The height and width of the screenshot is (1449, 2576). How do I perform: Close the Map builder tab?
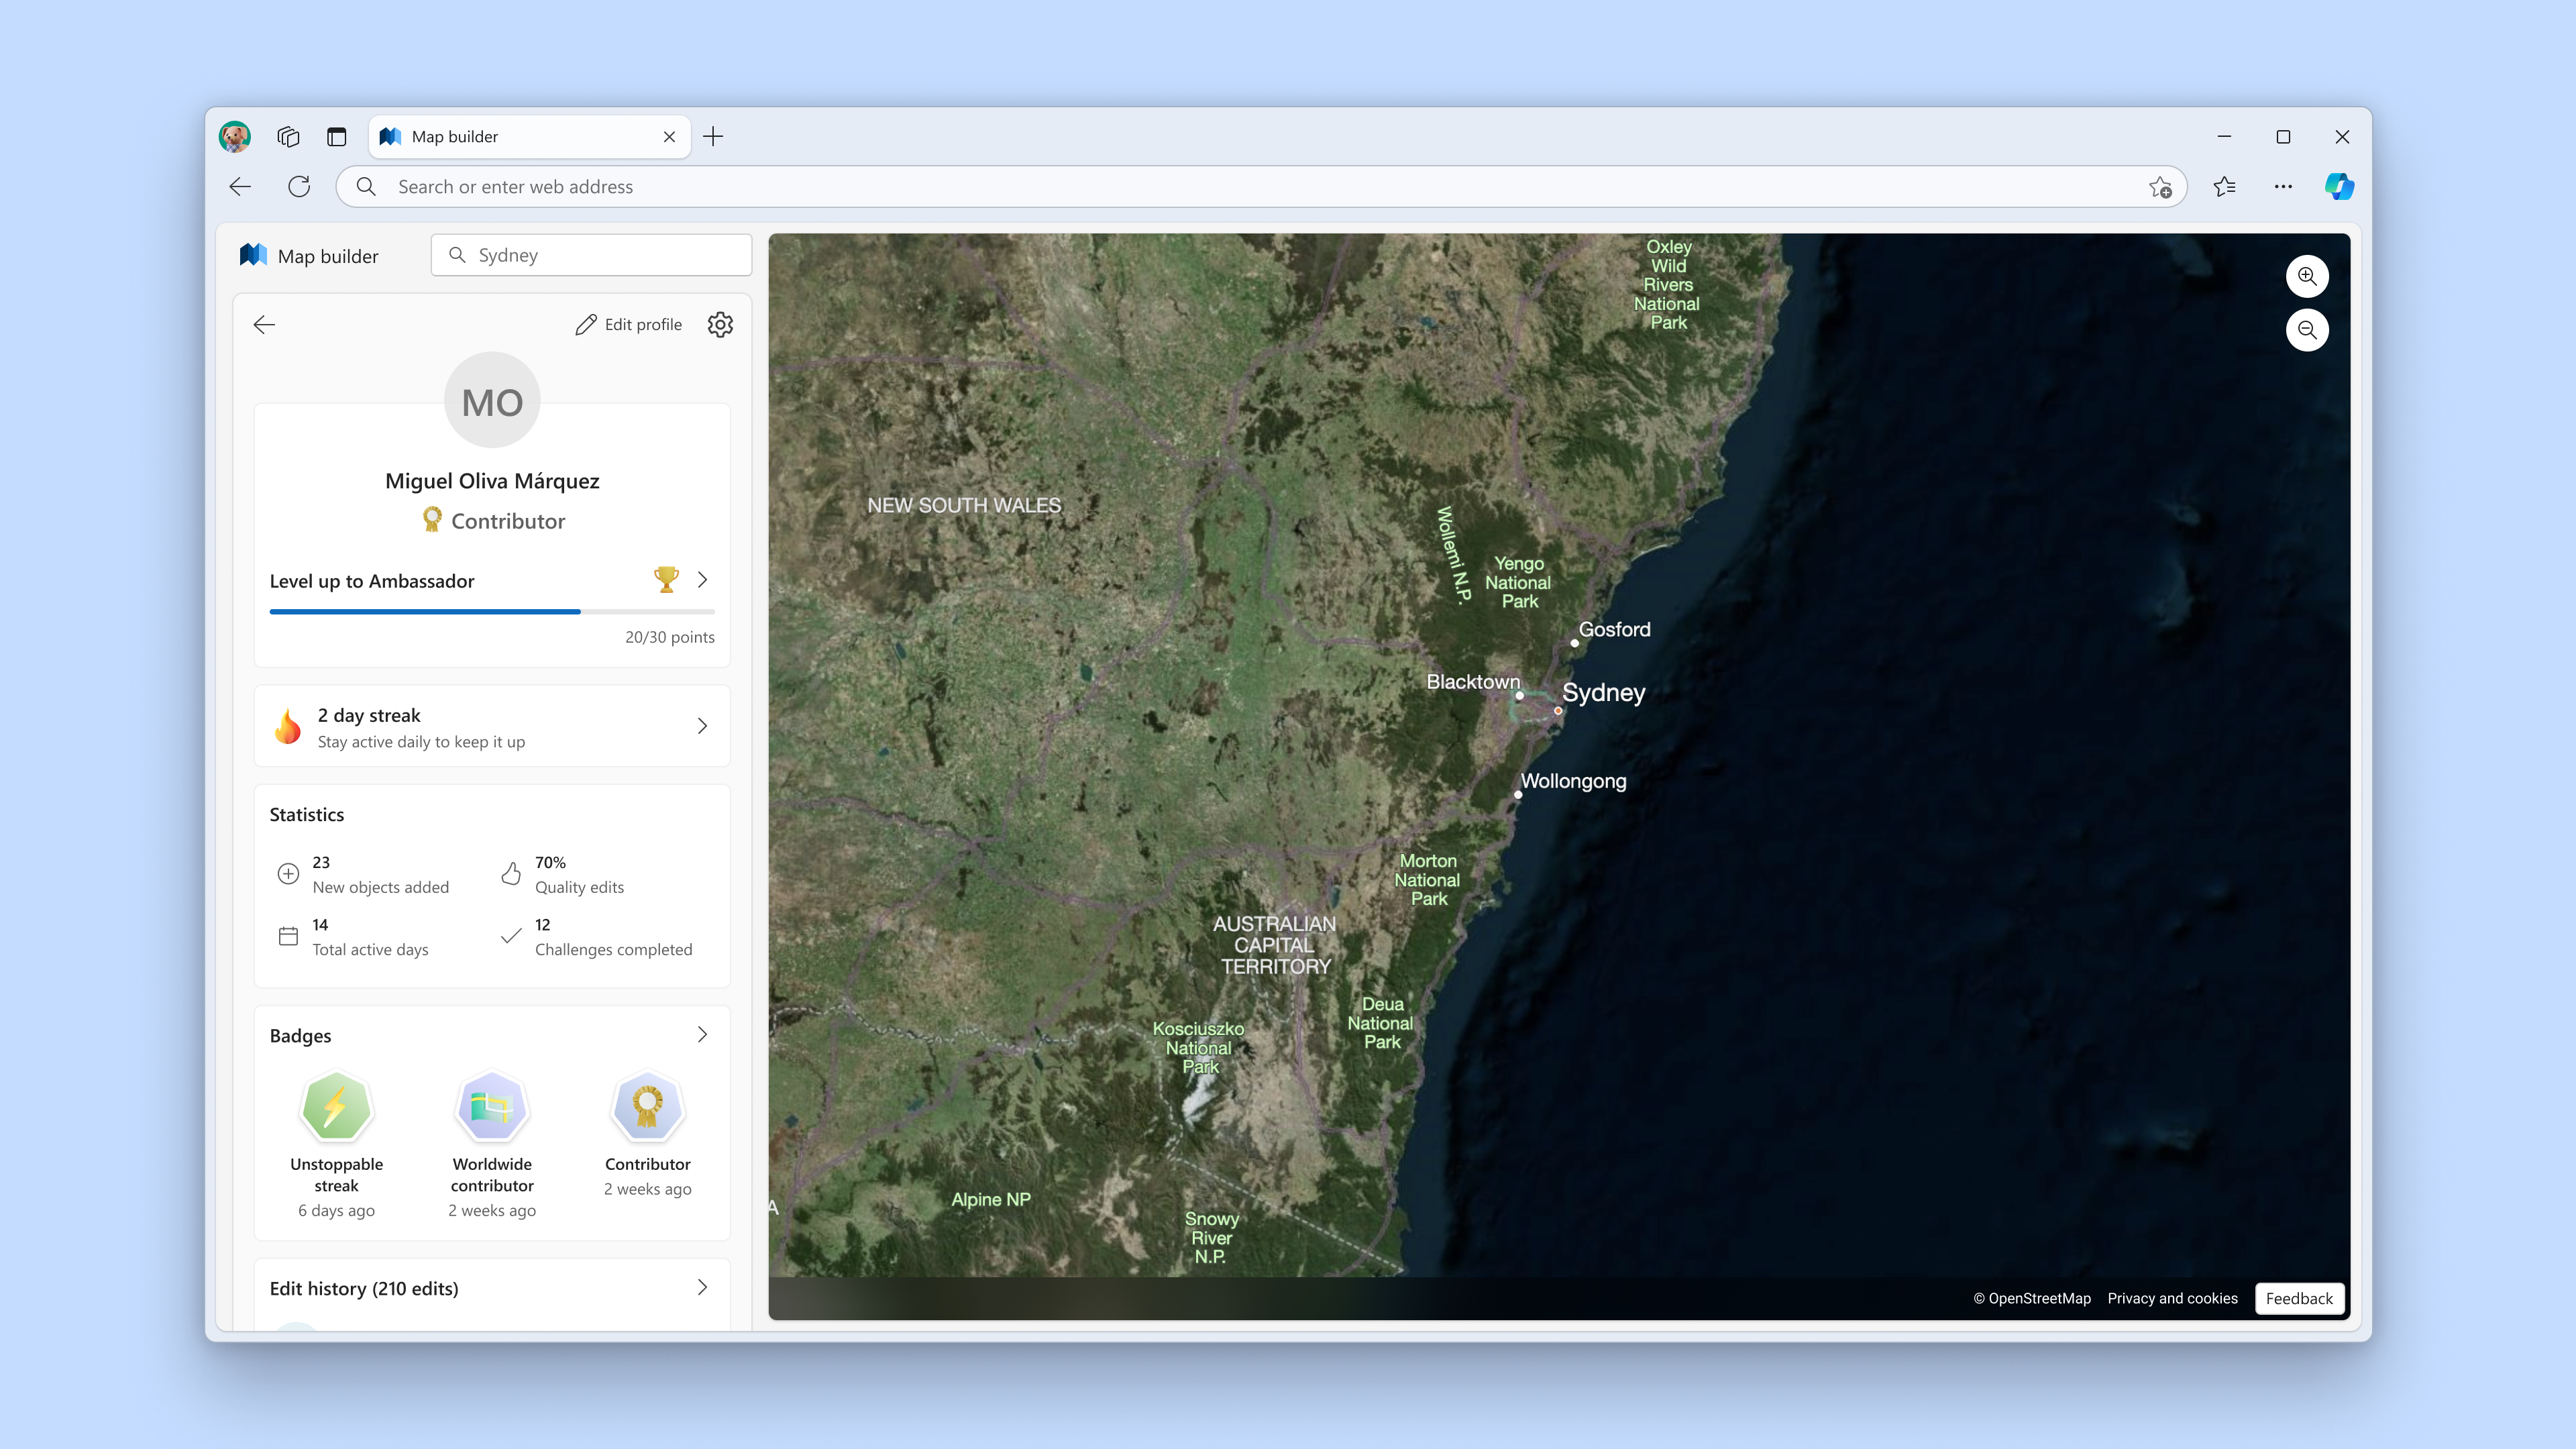click(x=669, y=137)
